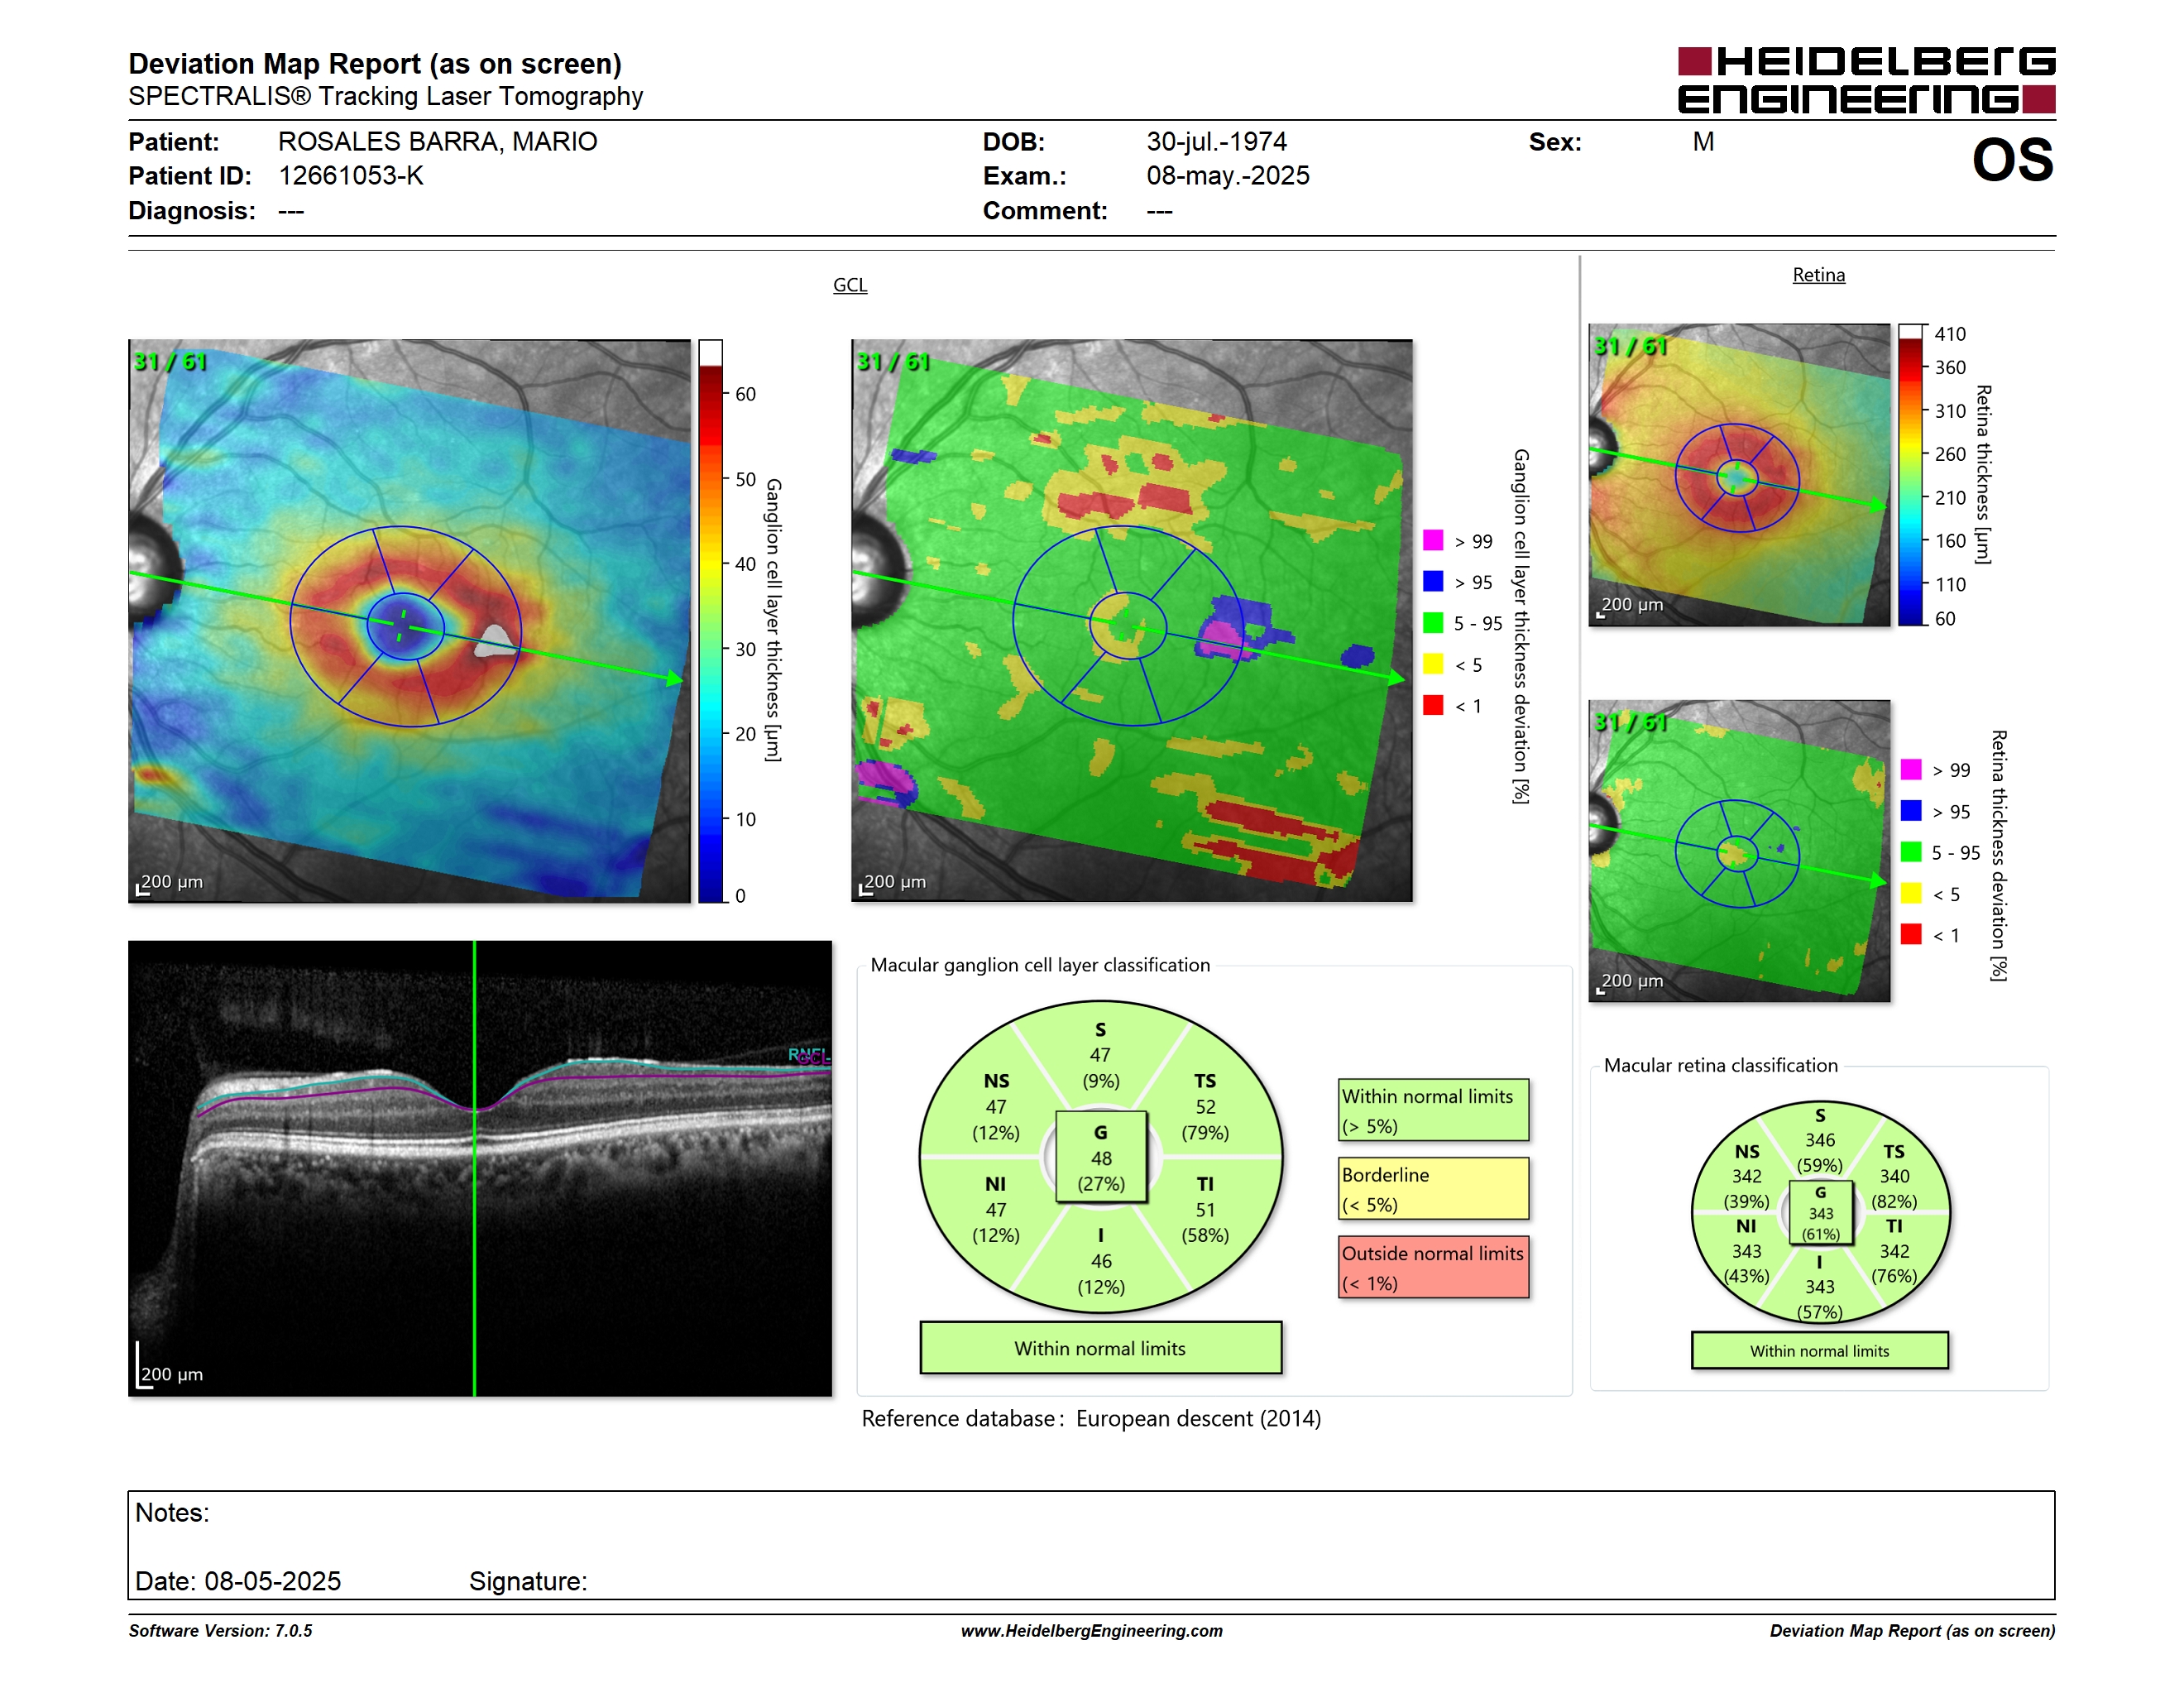
Task: Click the red <1 retina legend swatch
Action: coord(1911,934)
